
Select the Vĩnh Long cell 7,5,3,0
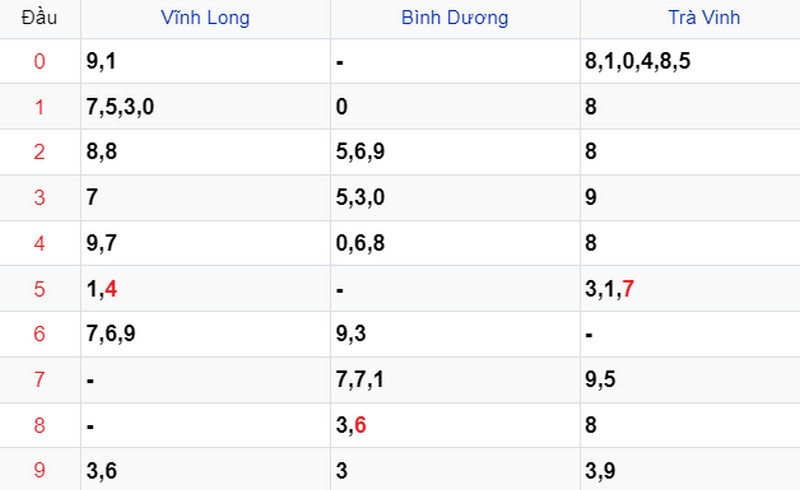120,107
